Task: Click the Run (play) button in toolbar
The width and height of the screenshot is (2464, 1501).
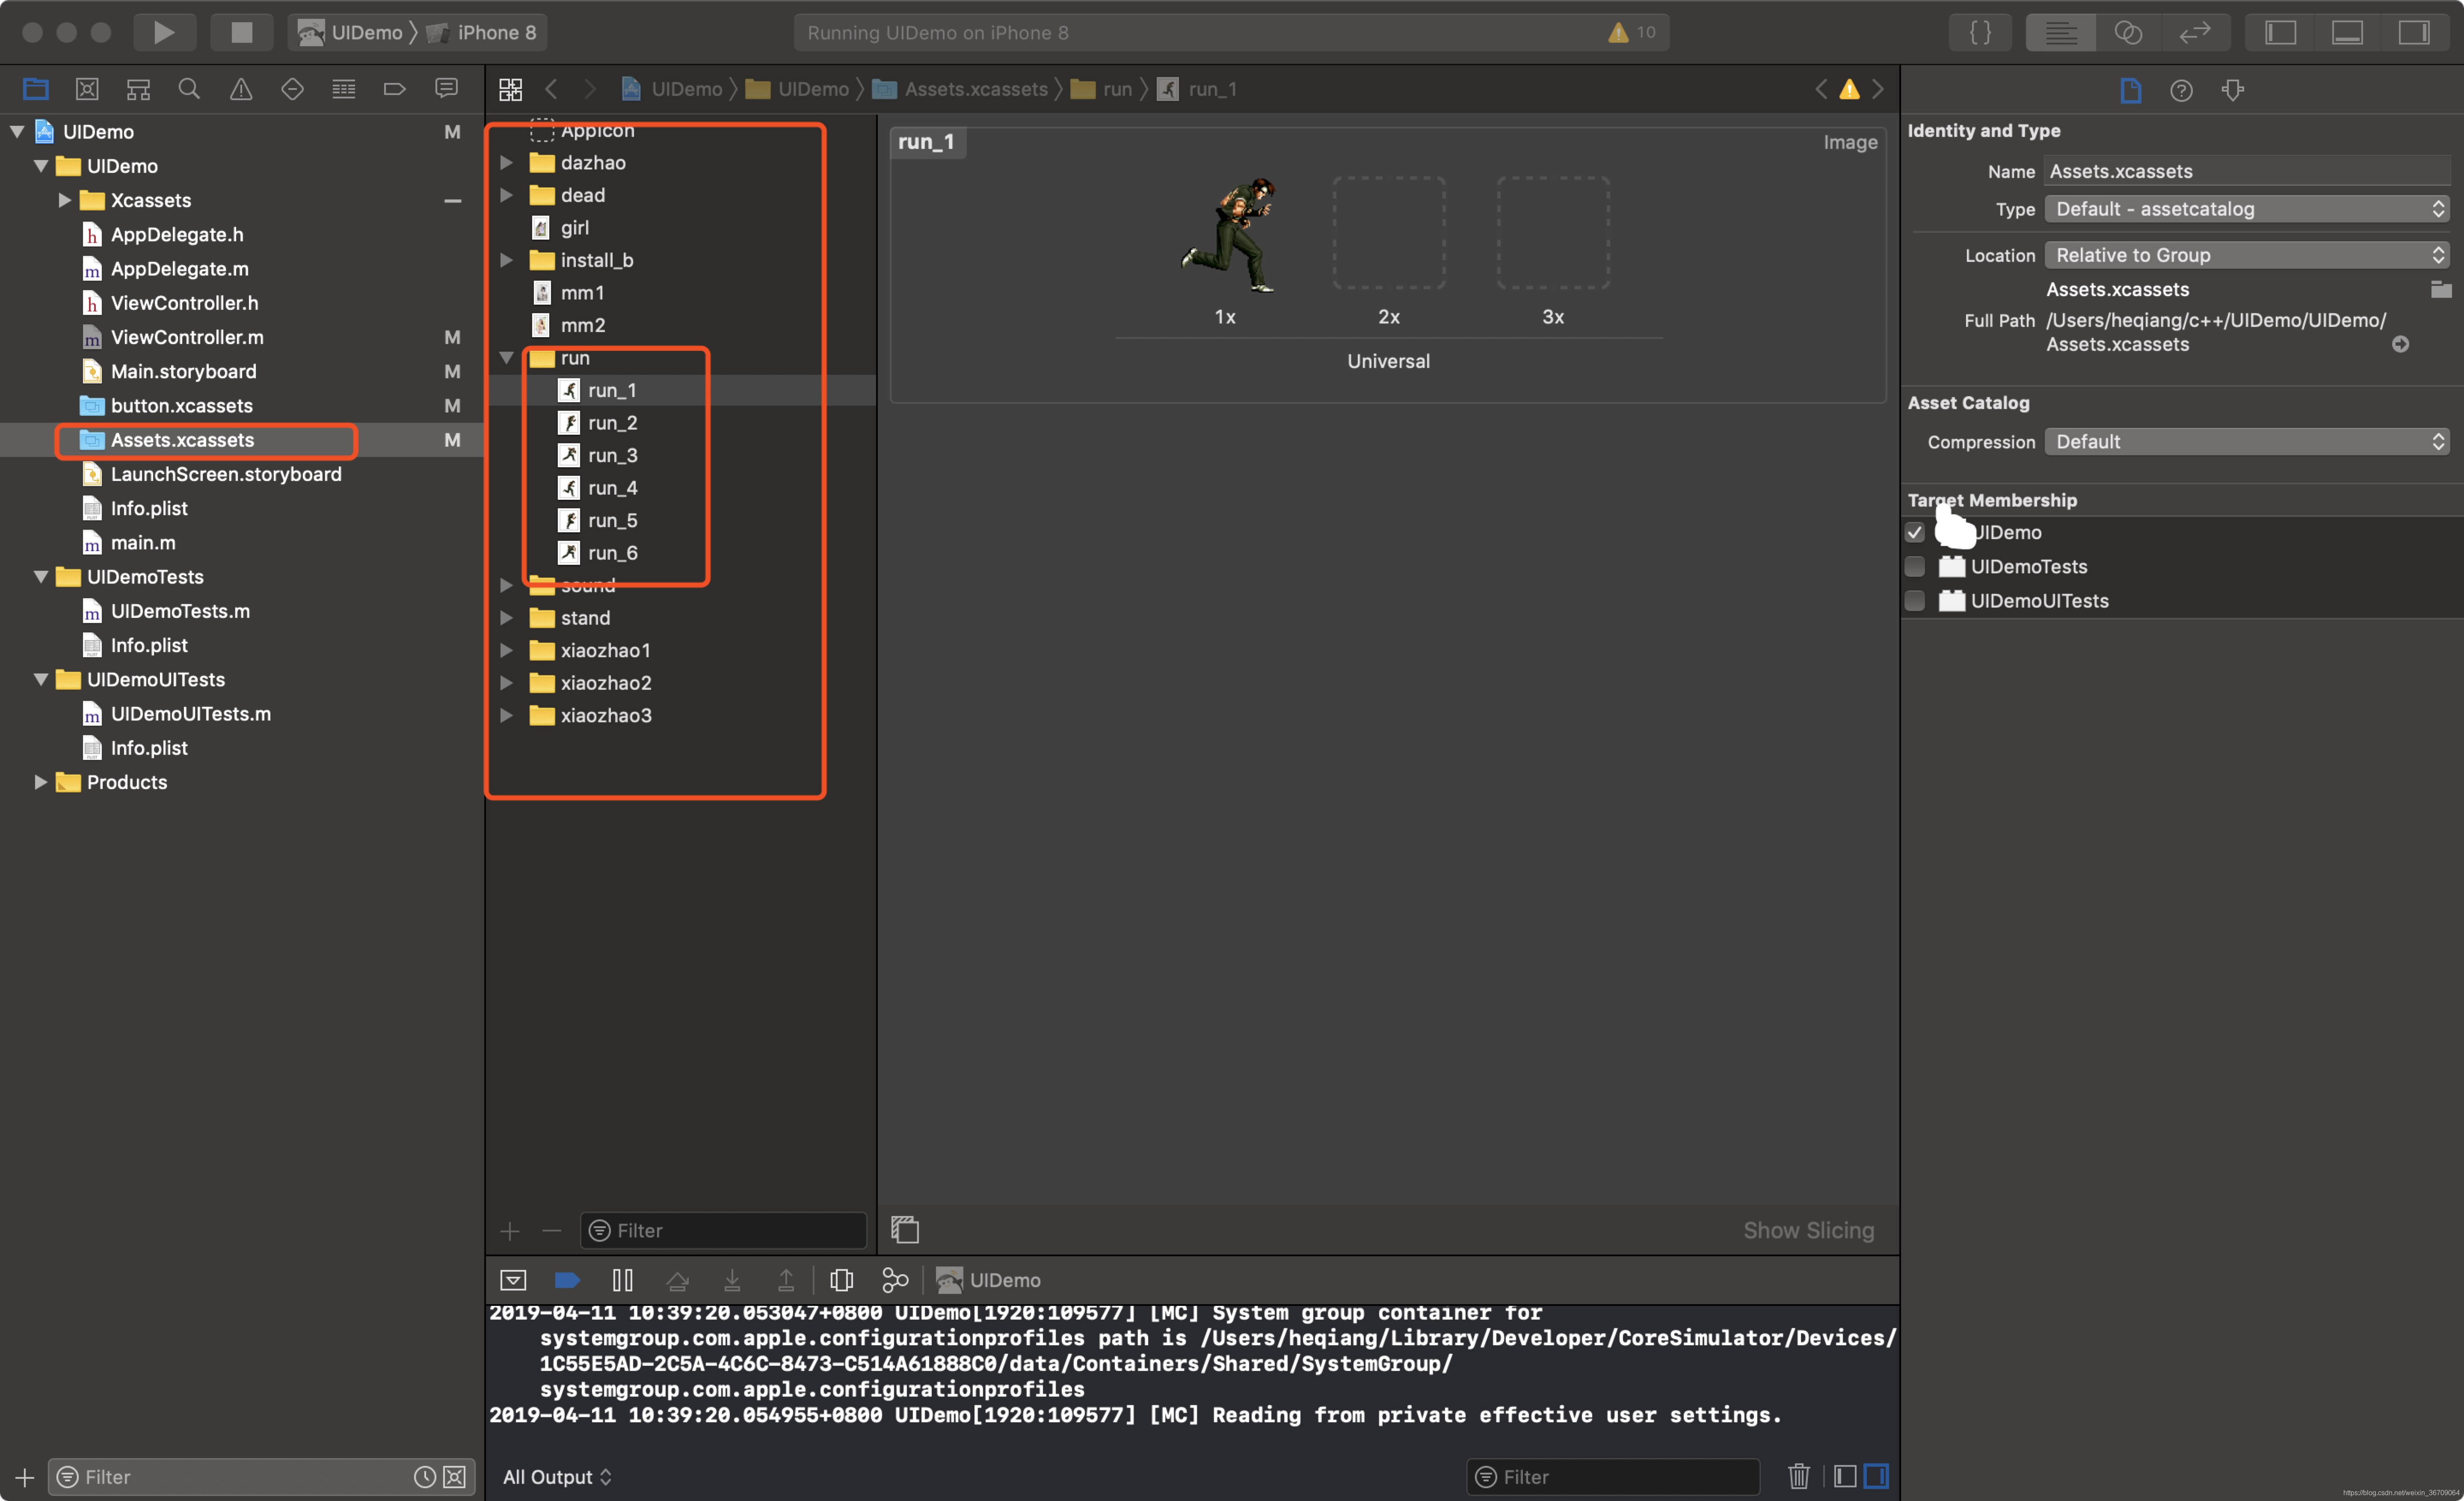Action: (164, 32)
